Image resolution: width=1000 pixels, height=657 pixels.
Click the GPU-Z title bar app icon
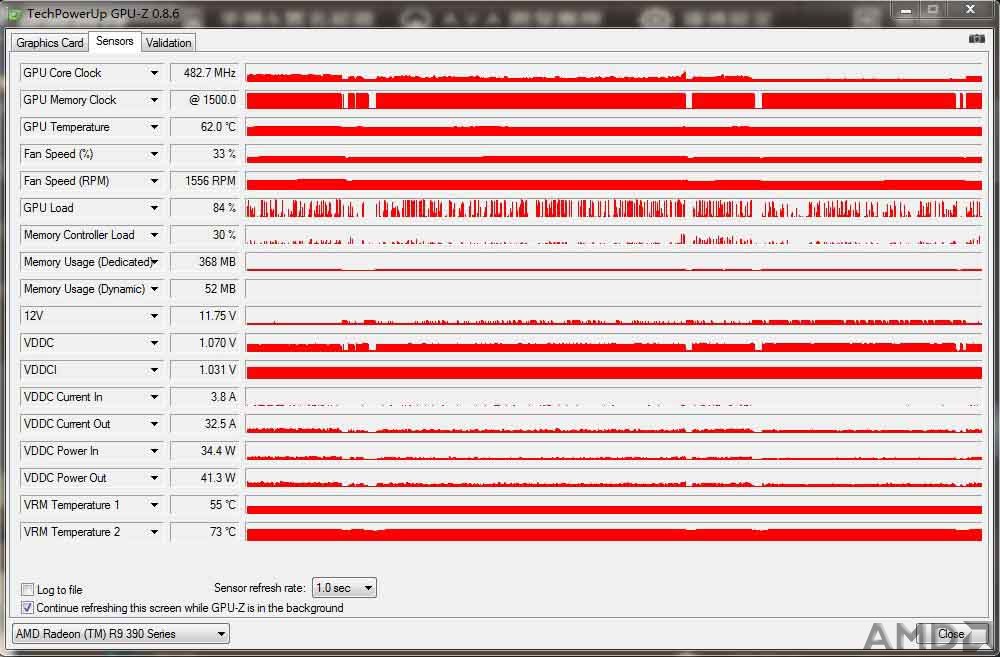[x=14, y=13]
